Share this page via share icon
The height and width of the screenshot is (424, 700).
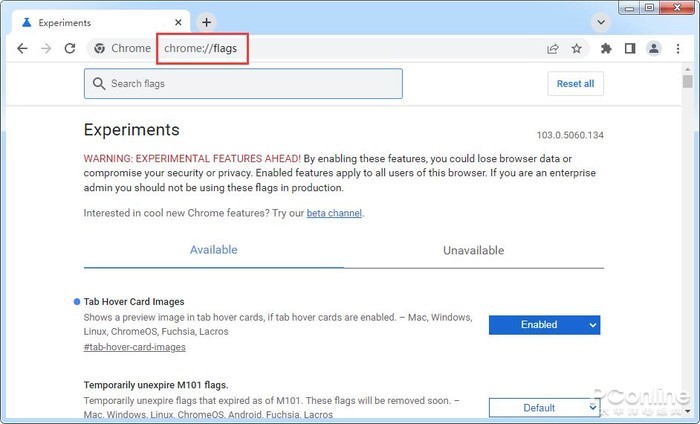coord(553,49)
